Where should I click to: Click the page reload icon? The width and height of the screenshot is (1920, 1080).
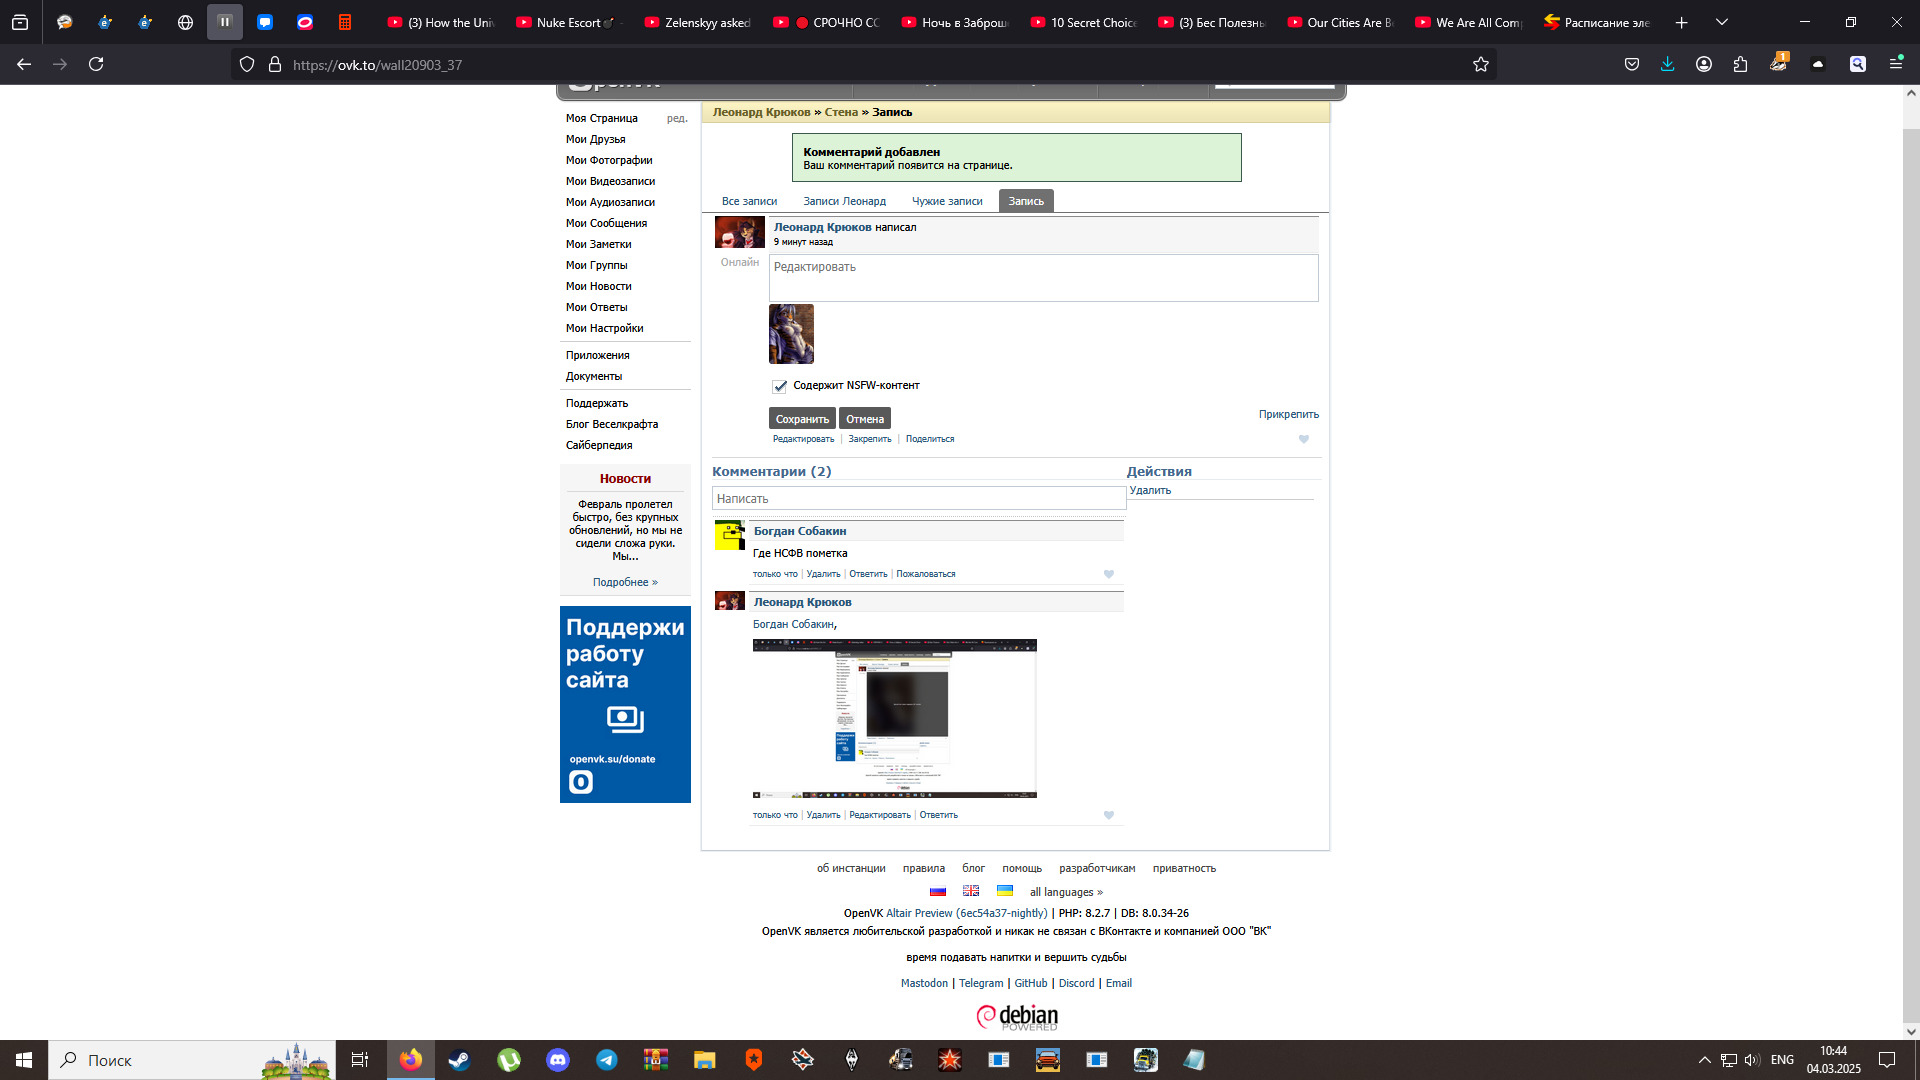tap(96, 65)
